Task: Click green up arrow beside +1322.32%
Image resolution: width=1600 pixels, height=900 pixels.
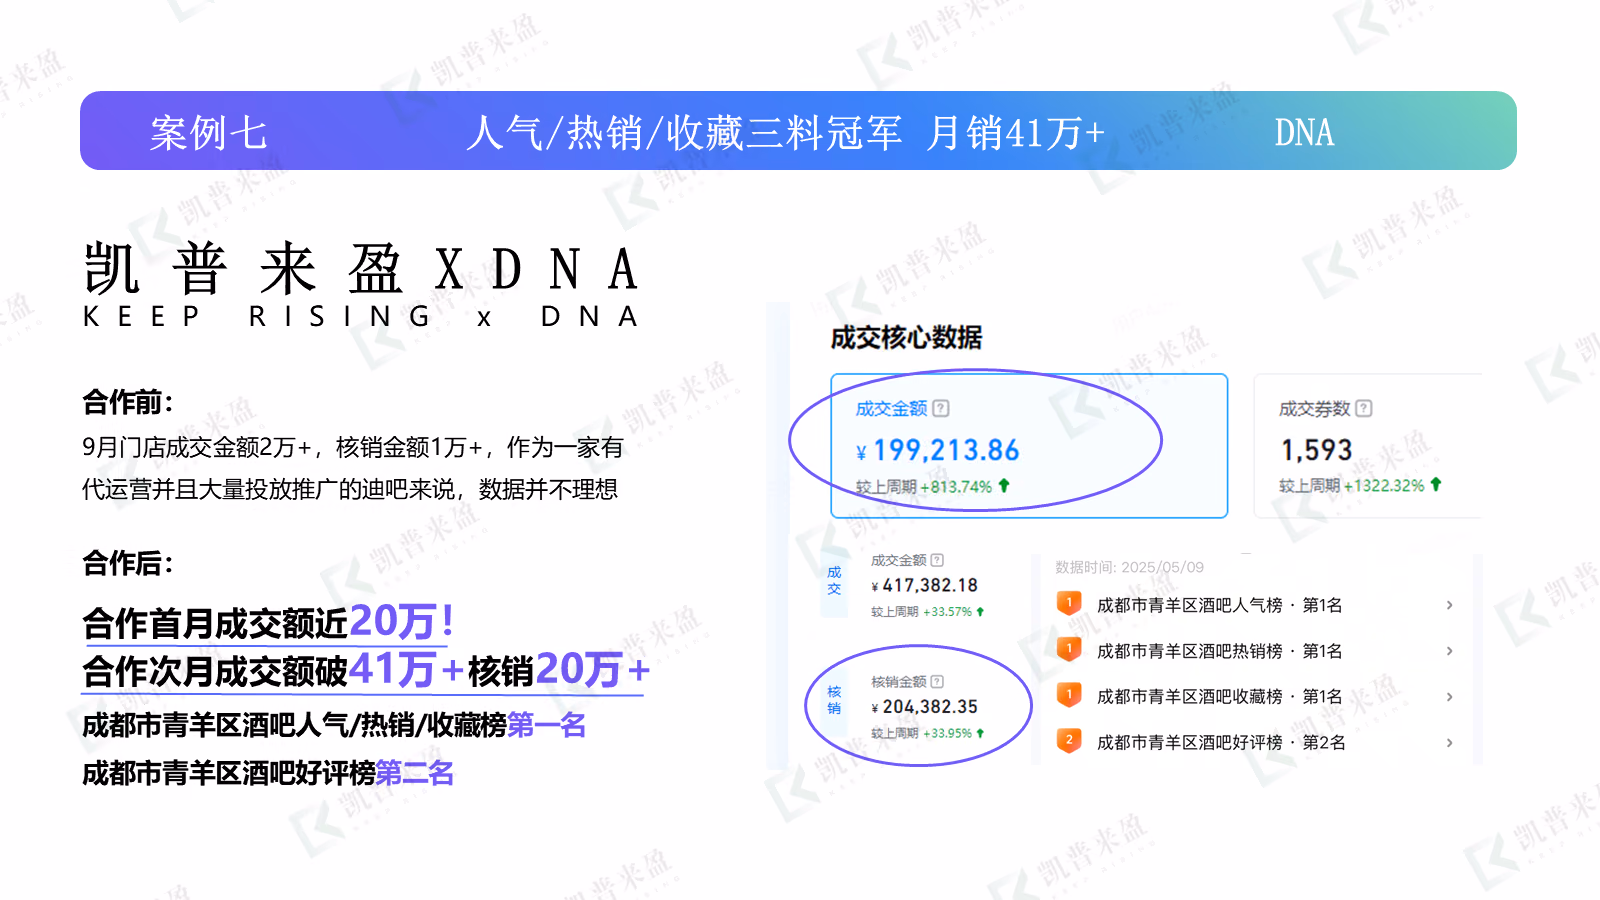Action: 1436,484
